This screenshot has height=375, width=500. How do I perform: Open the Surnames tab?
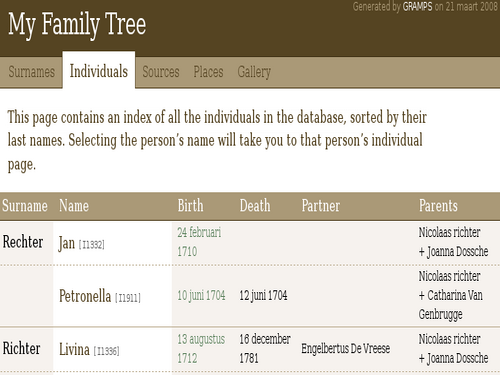pos(32,72)
